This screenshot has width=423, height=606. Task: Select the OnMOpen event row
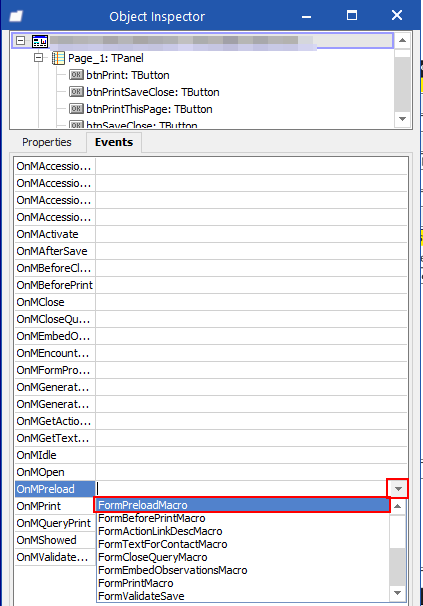[x=211, y=472]
